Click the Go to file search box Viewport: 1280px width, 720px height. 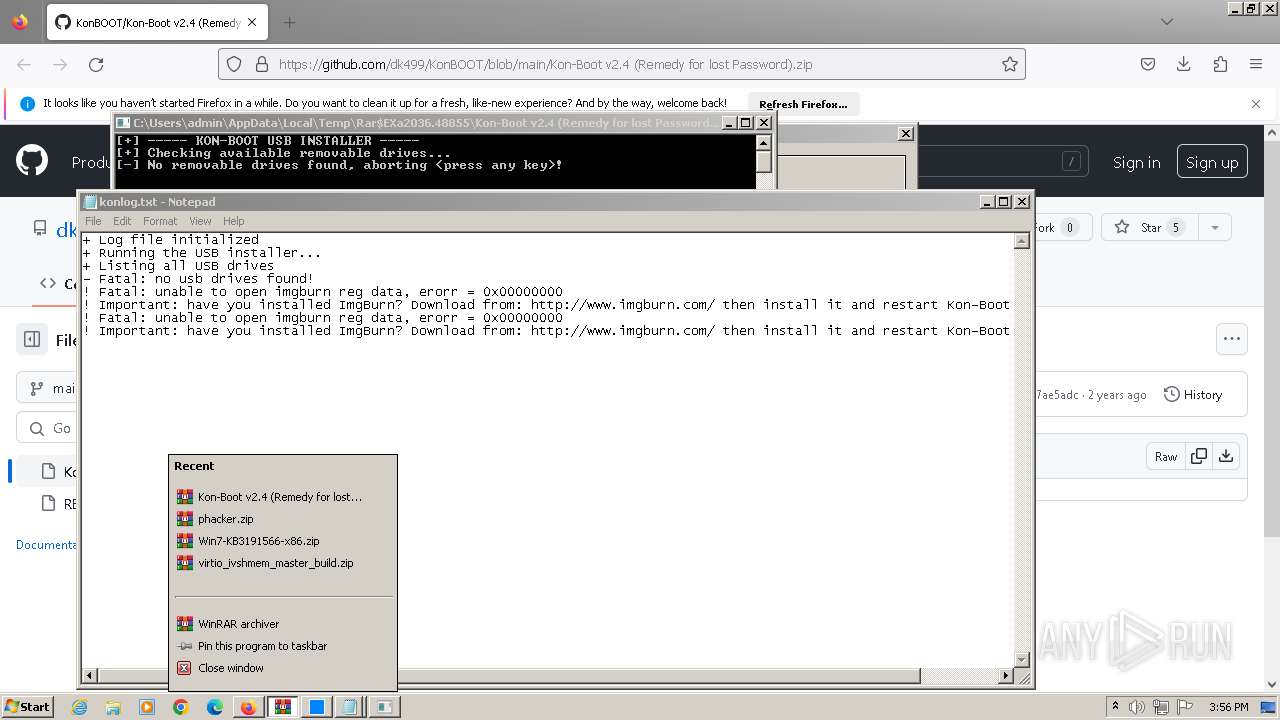click(x=48, y=428)
